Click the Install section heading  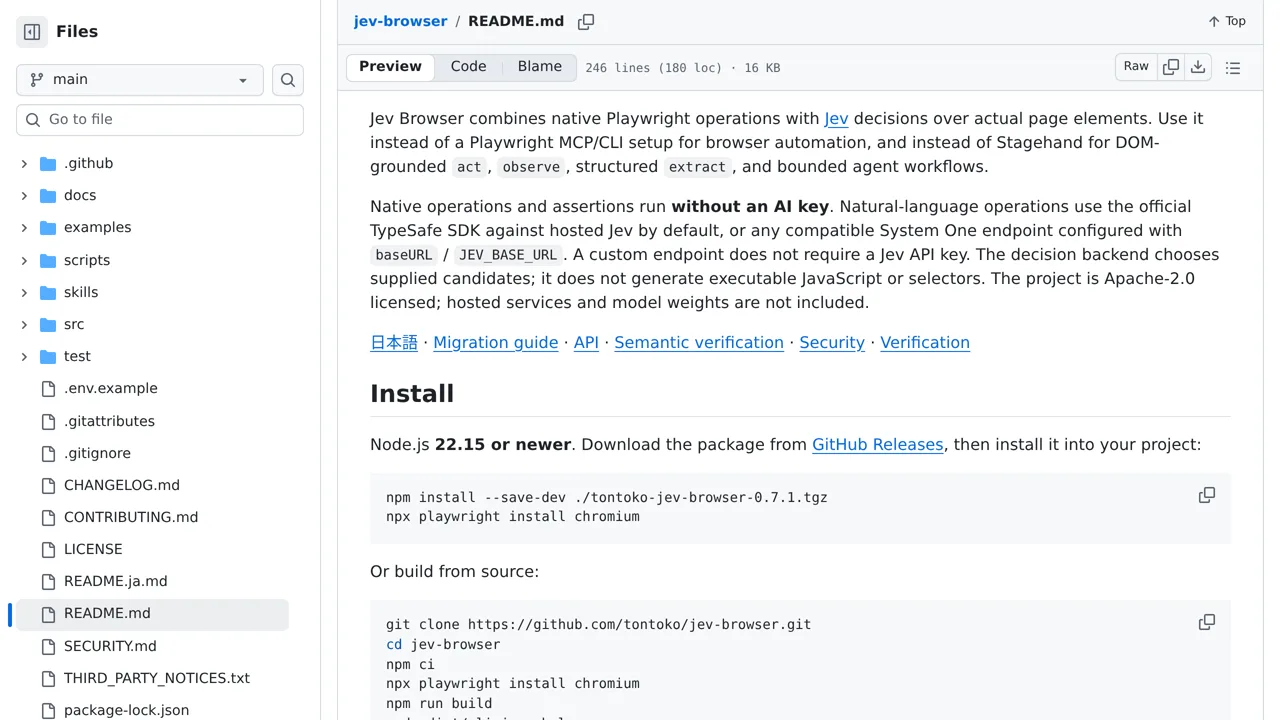412,394
